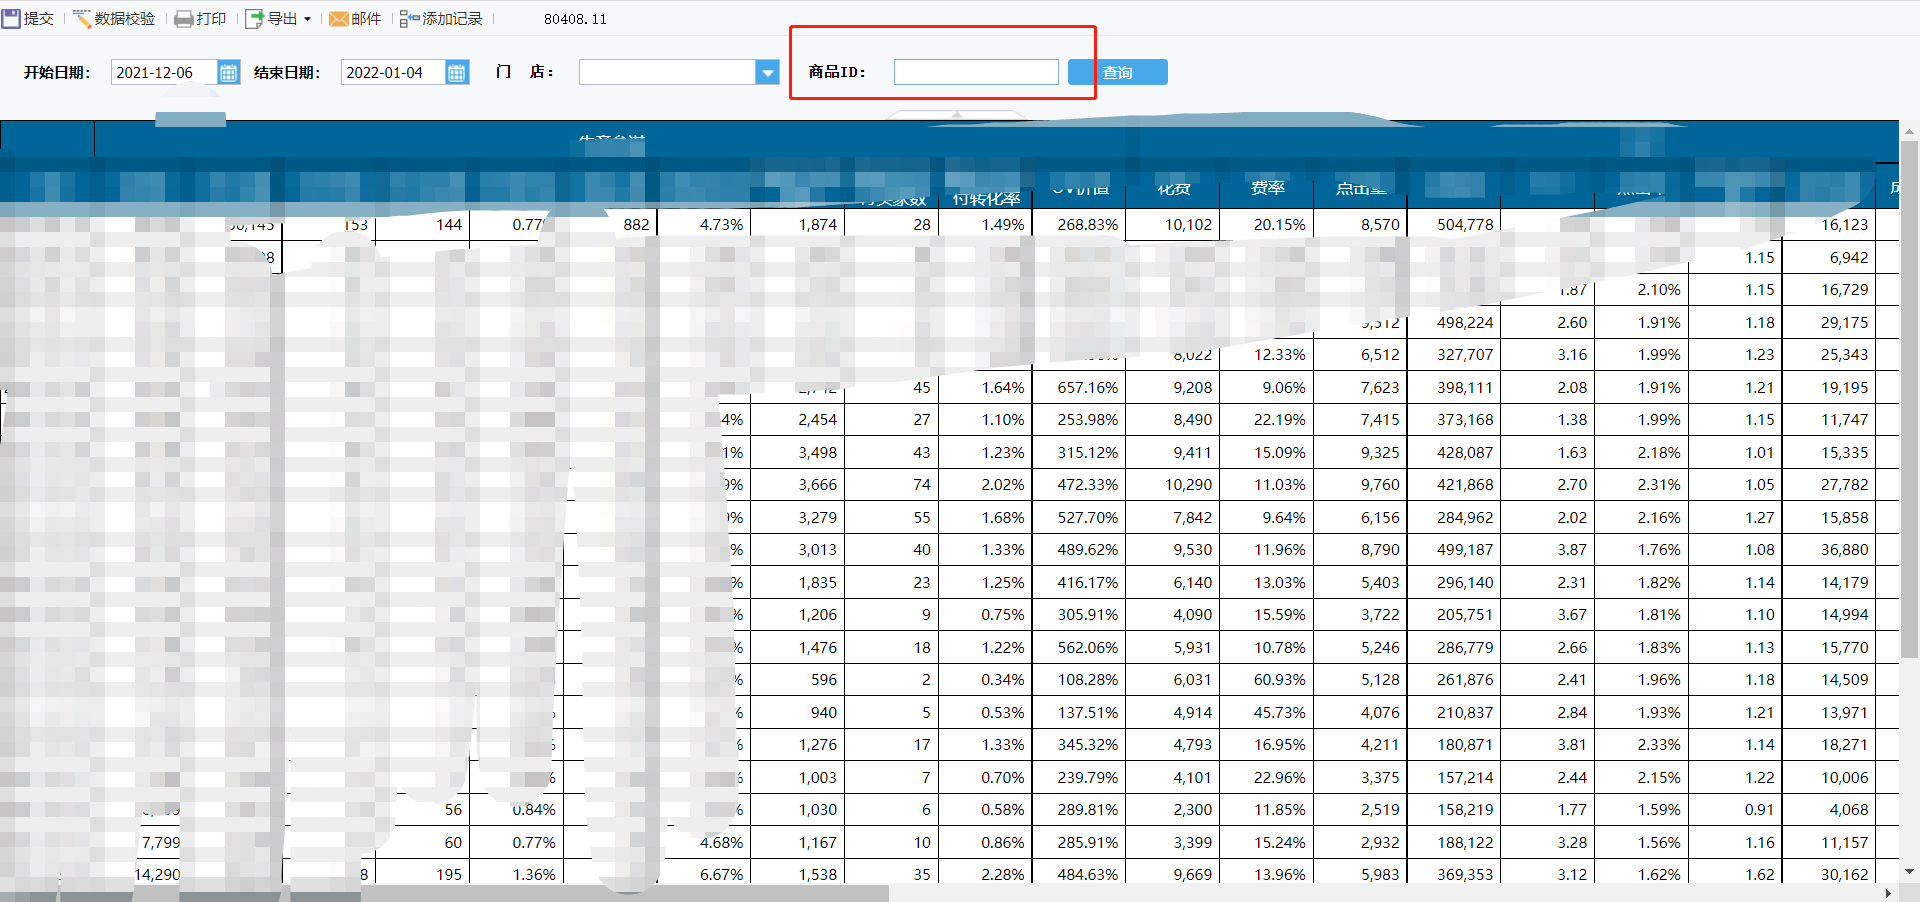Click the cell value 158,219

pyautogui.click(x=1464, y=810)
